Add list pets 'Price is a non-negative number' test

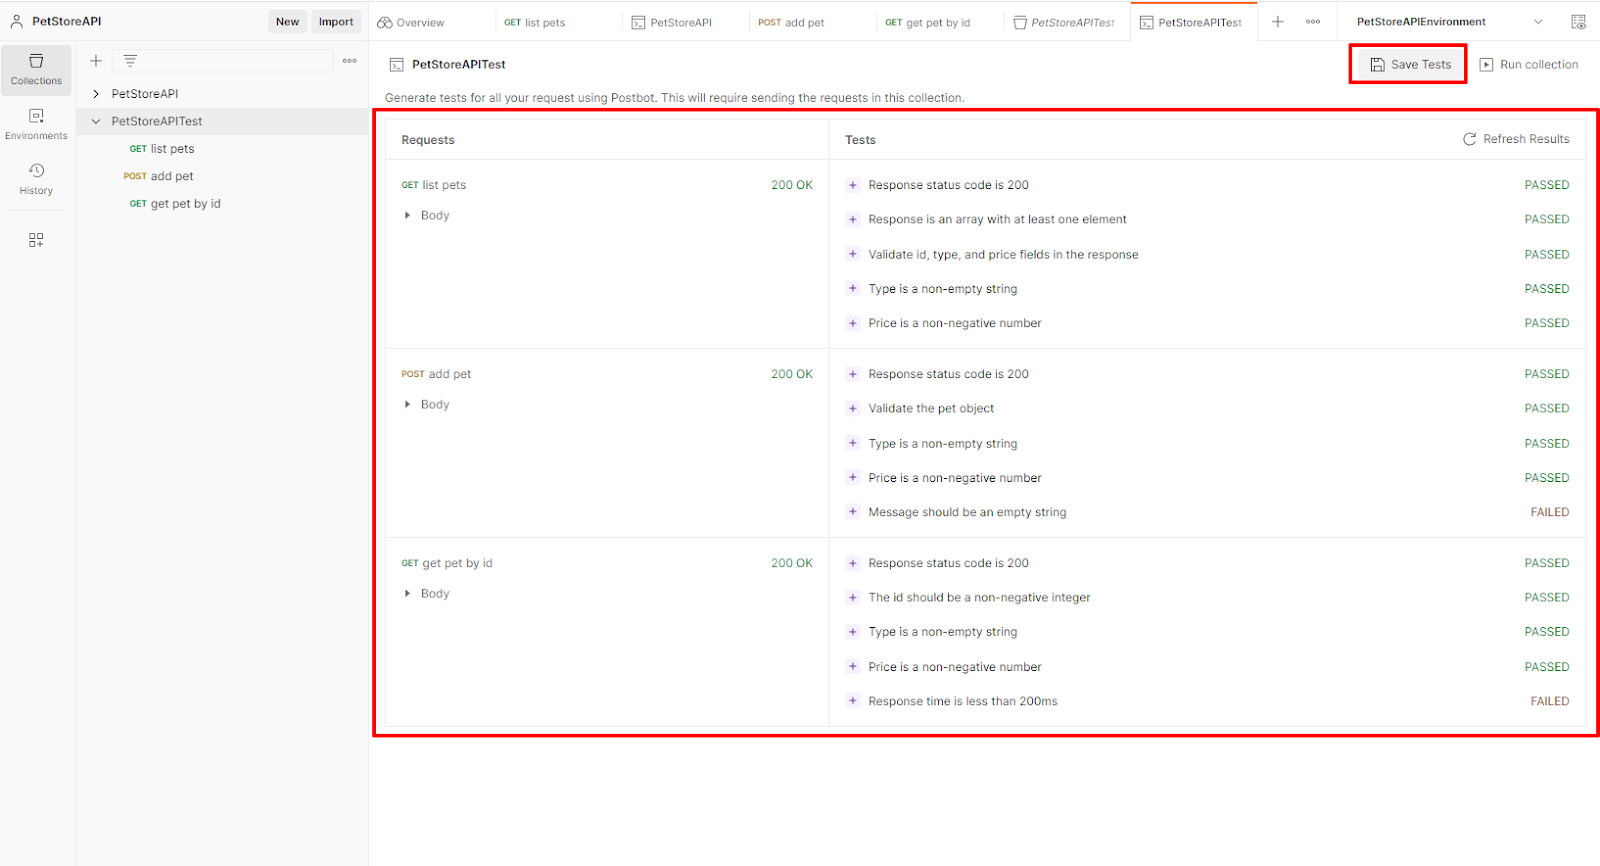click(853, 323)
